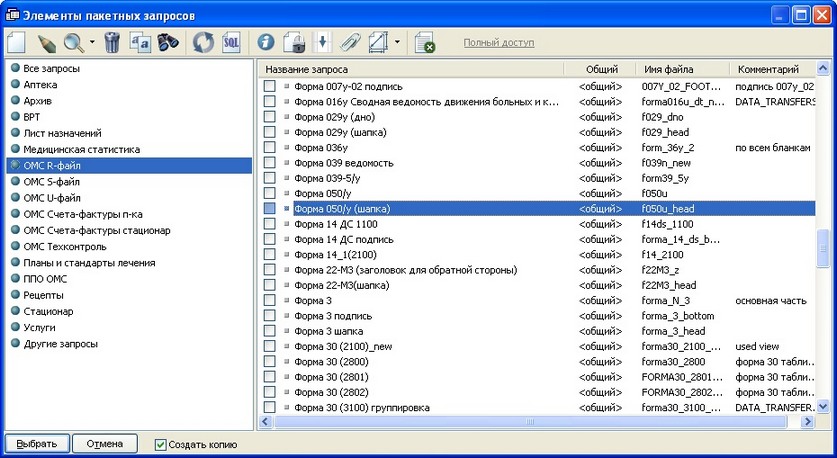Click the 'Отмена' button

(105, 444)
